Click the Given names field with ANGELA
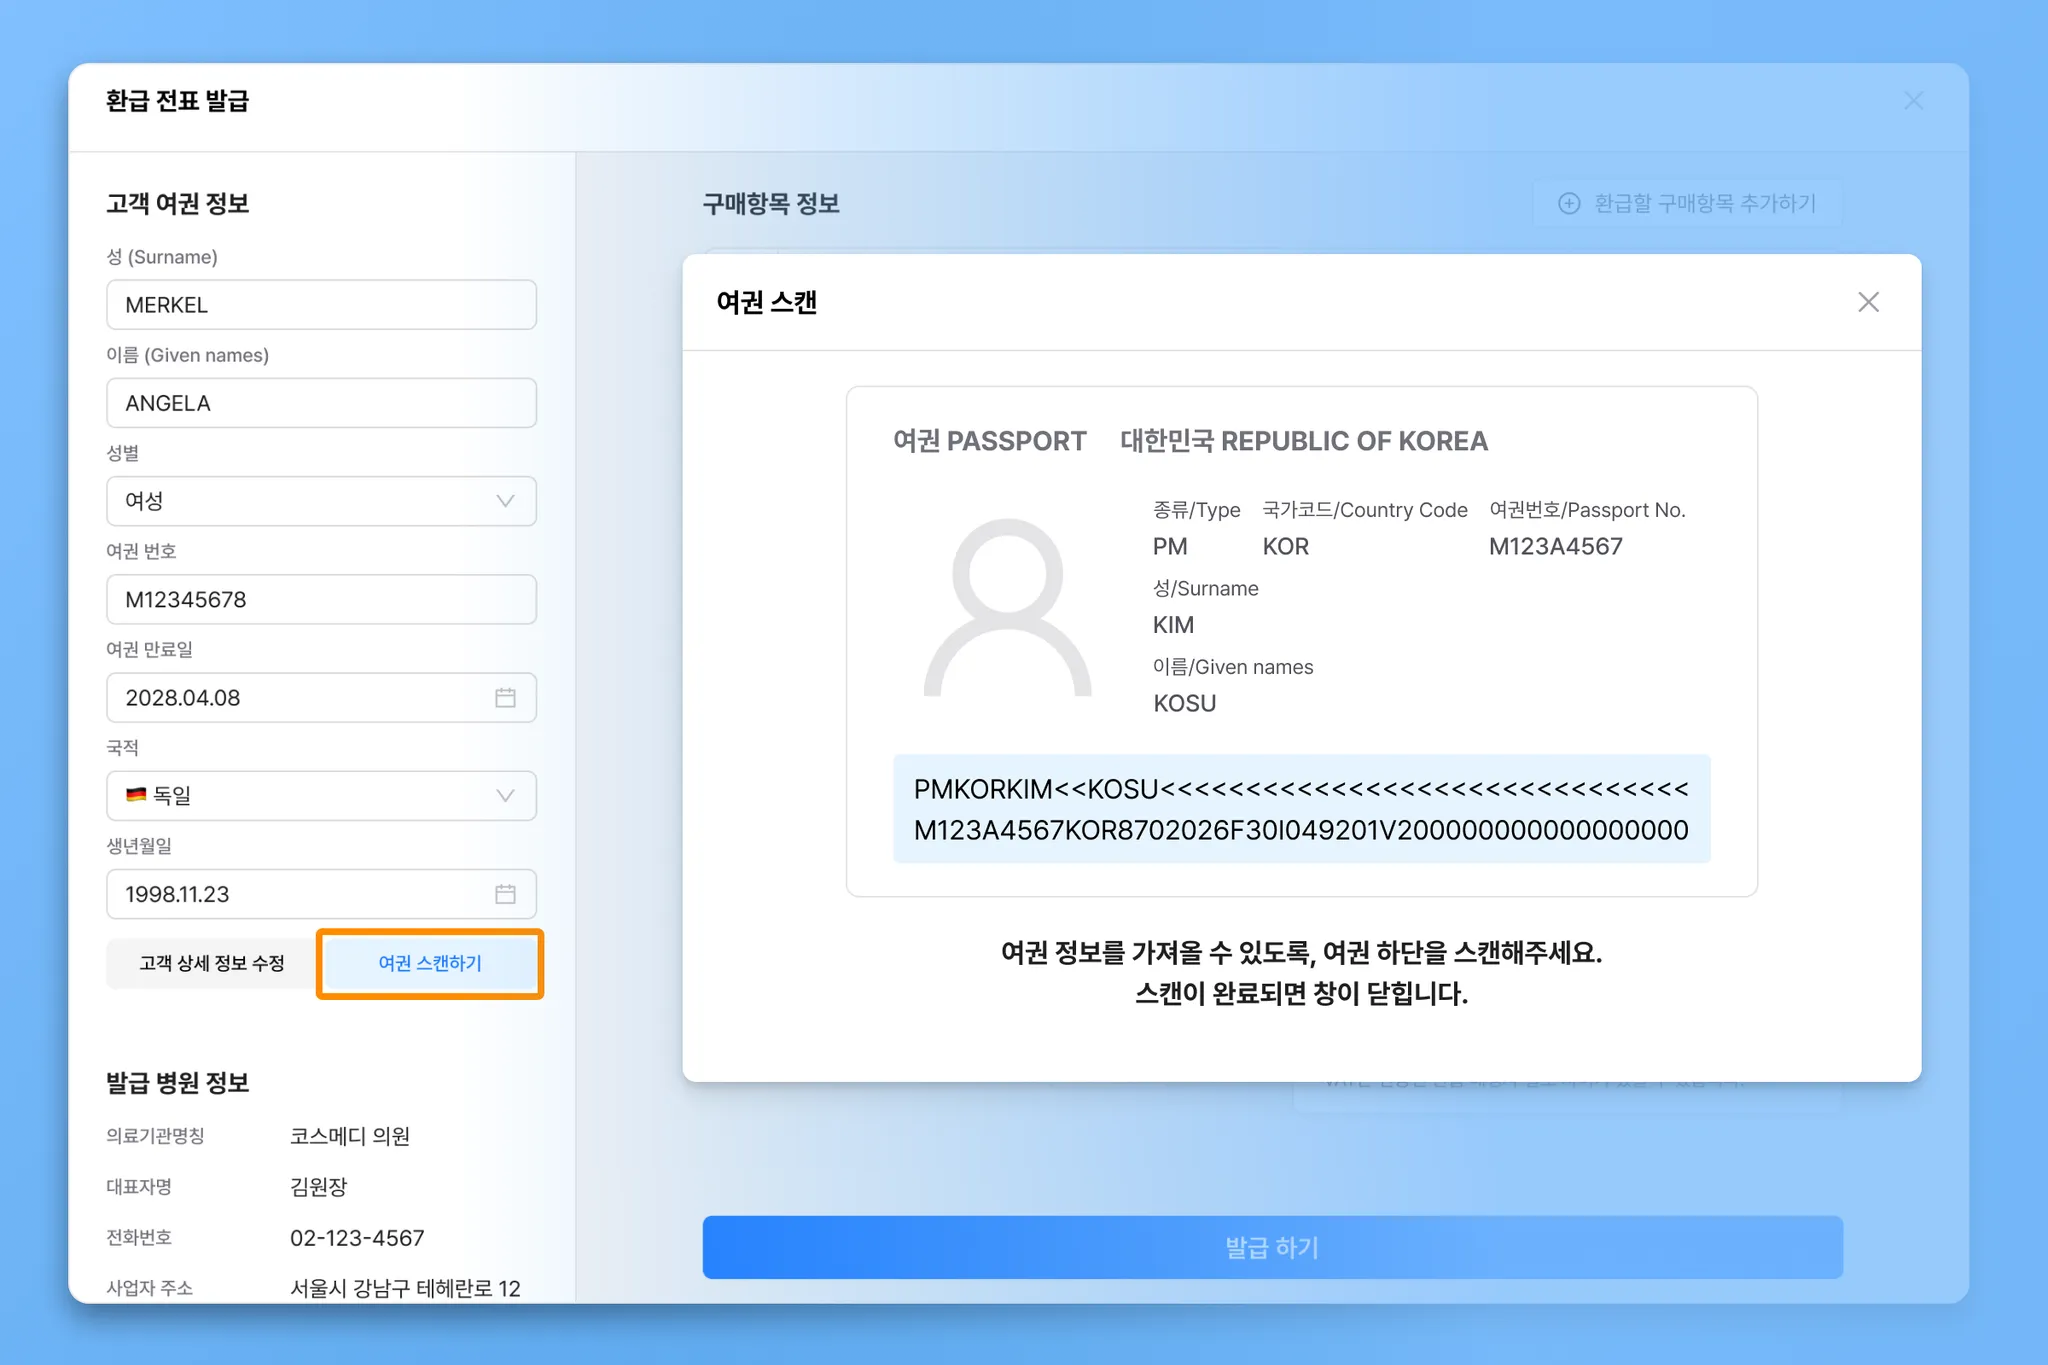 click(320, 403)
